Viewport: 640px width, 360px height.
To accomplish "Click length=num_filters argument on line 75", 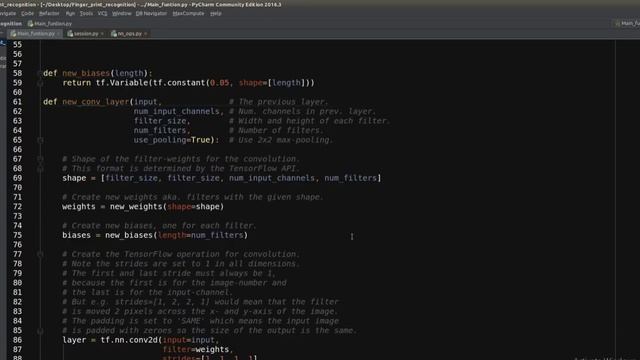I will [x=200, y=235].
